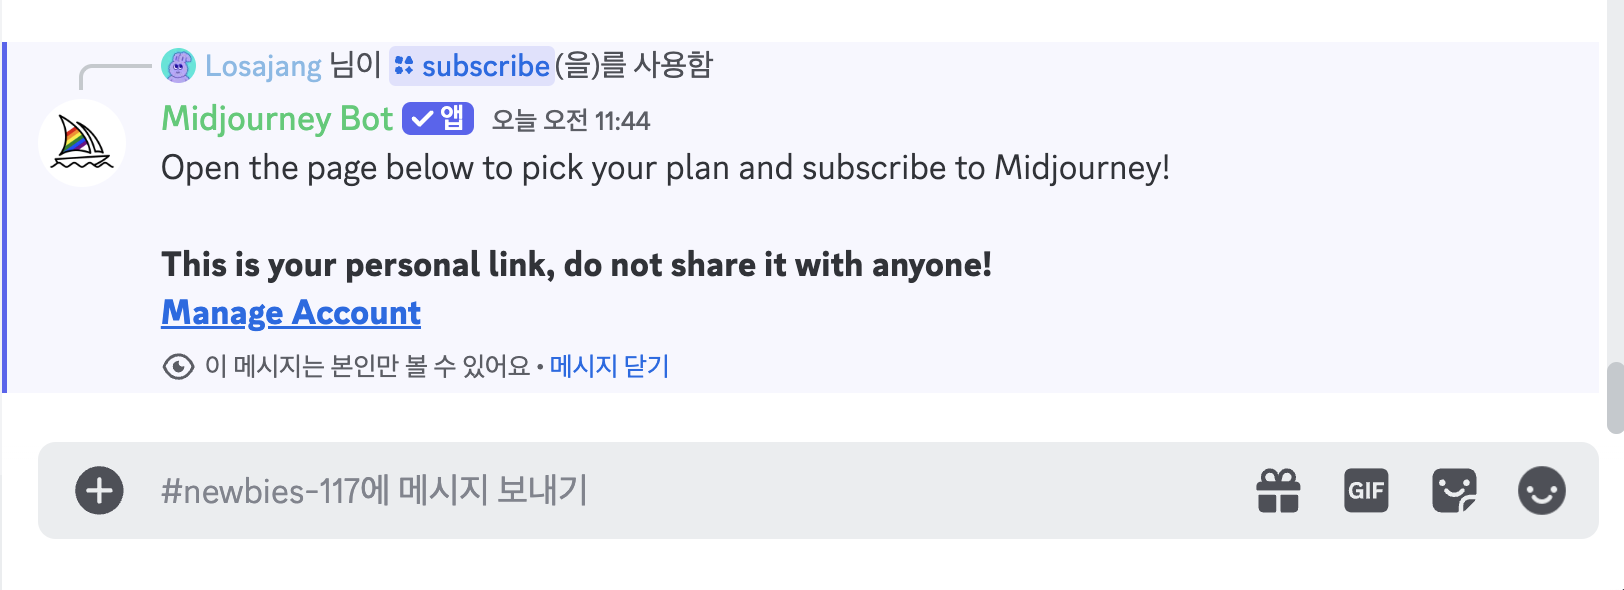Click the bold personal link warning text
1624x590 pixels.
576,265
